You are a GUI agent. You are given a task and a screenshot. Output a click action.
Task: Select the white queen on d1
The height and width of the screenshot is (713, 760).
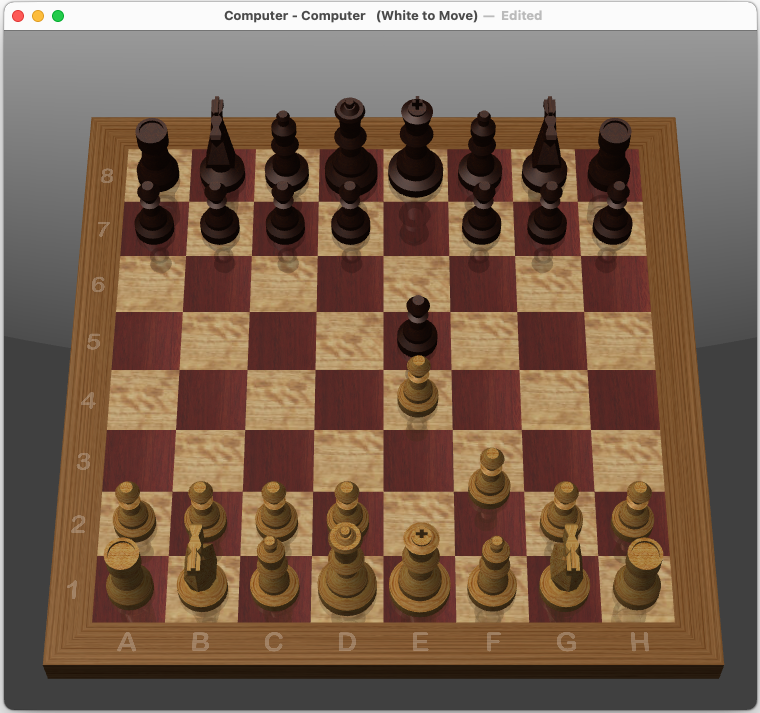(x=347, y=575)
